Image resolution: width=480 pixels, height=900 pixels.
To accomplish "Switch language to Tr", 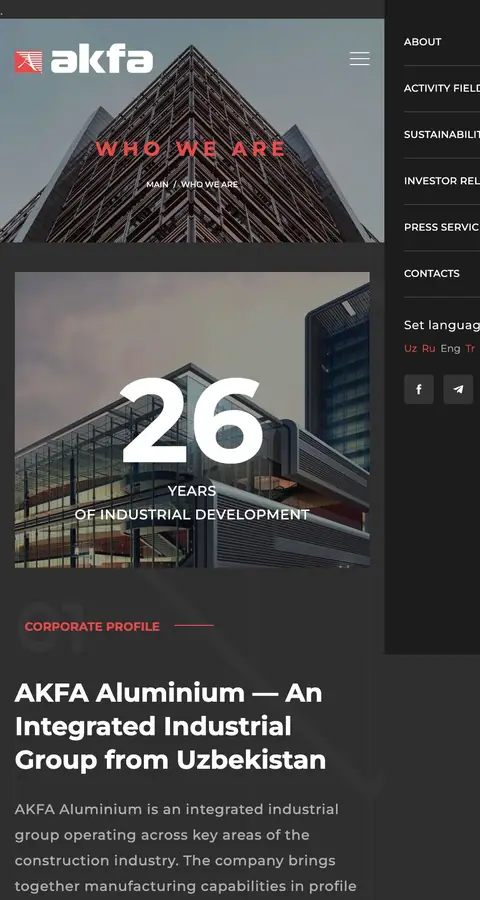I will pos(470,348).
